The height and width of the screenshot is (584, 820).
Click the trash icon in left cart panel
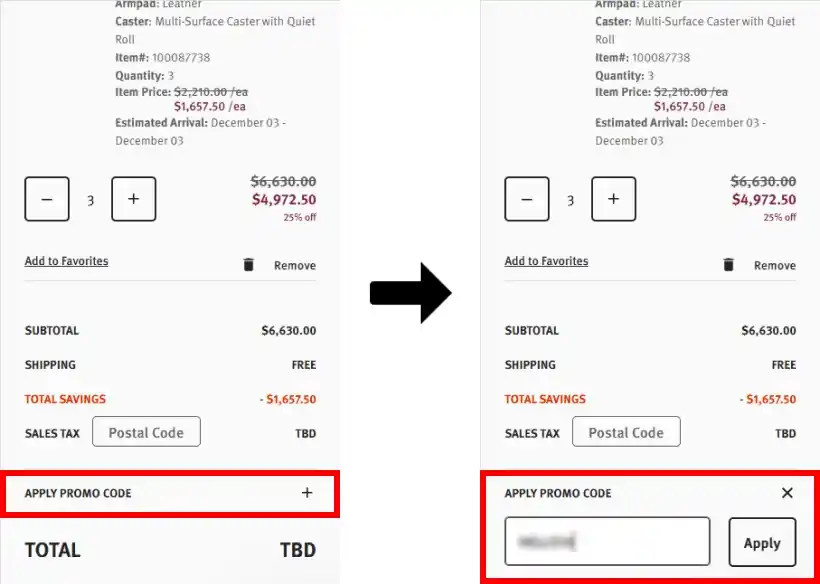[249, 265]
